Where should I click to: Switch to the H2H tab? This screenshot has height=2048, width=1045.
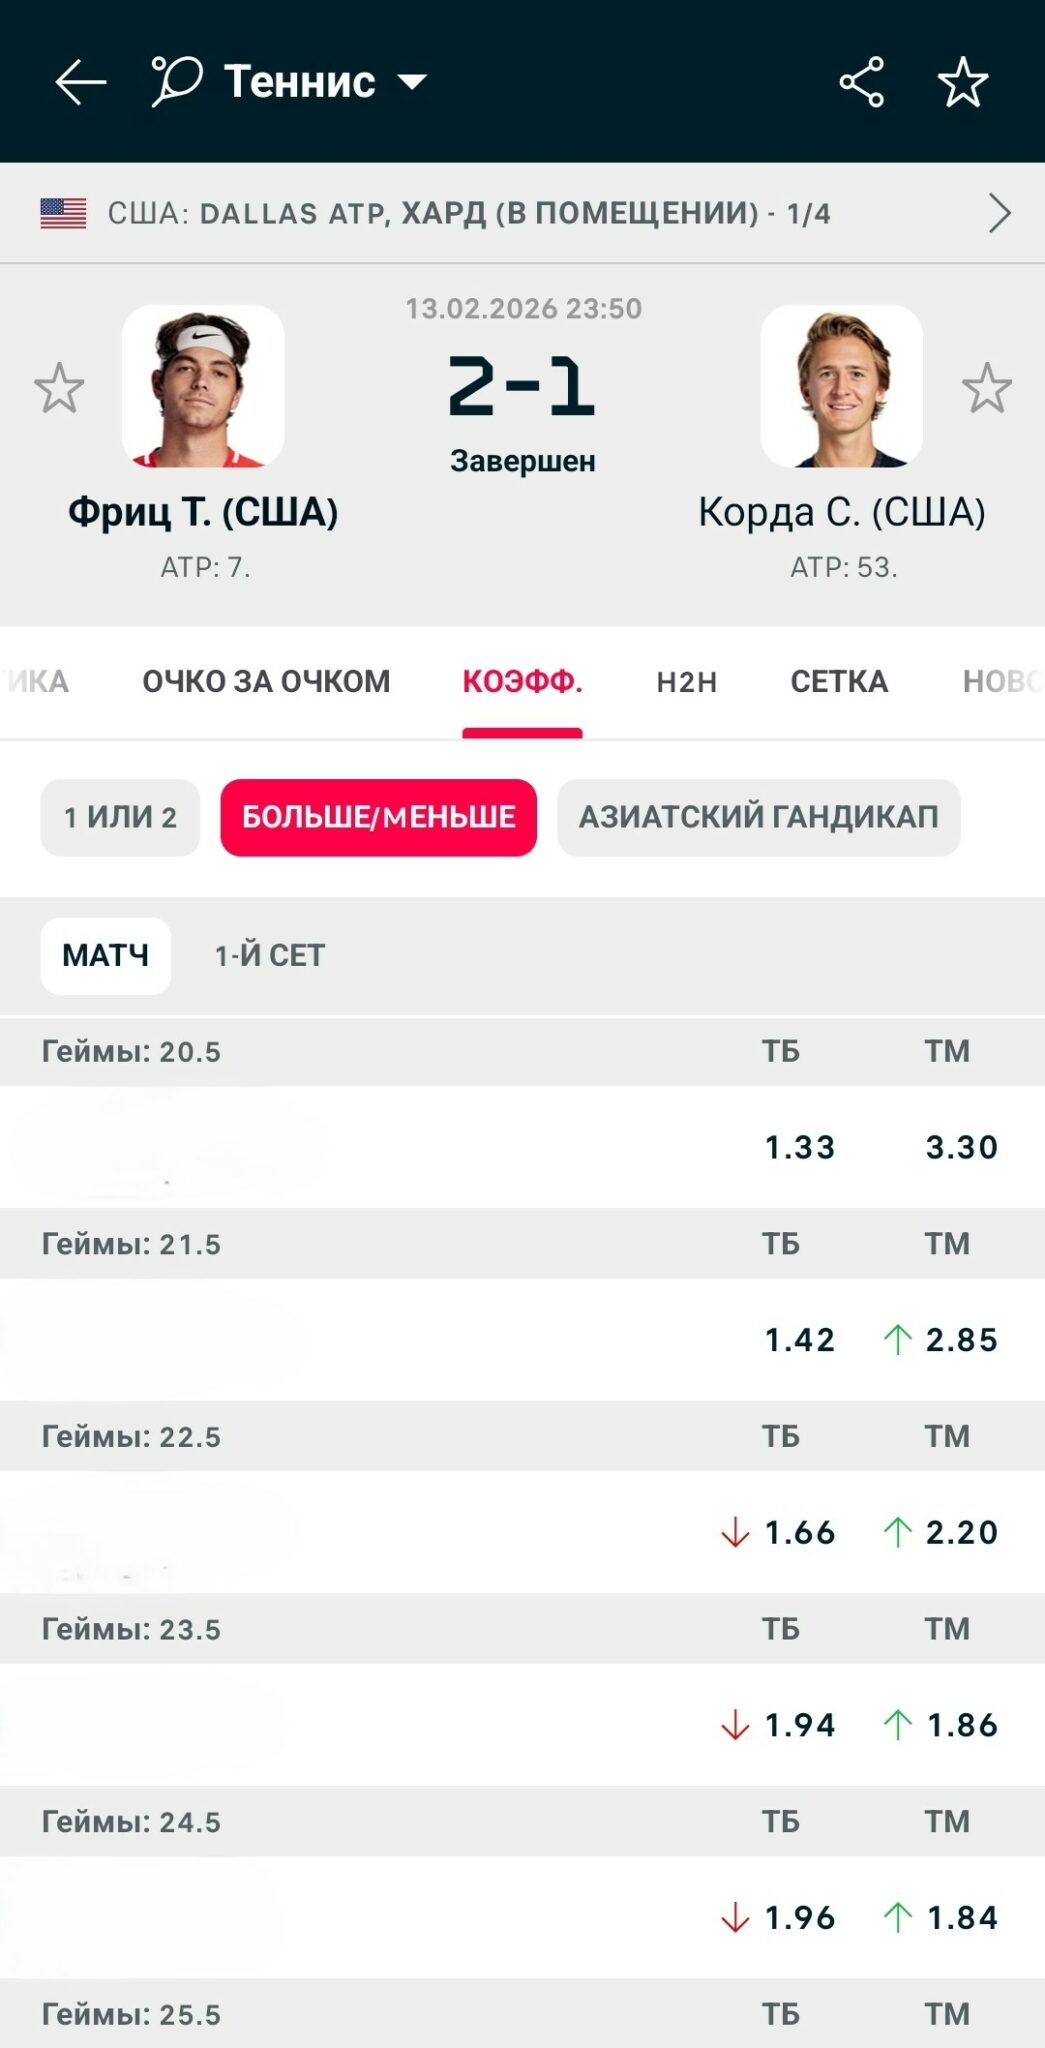coord(687,682)
